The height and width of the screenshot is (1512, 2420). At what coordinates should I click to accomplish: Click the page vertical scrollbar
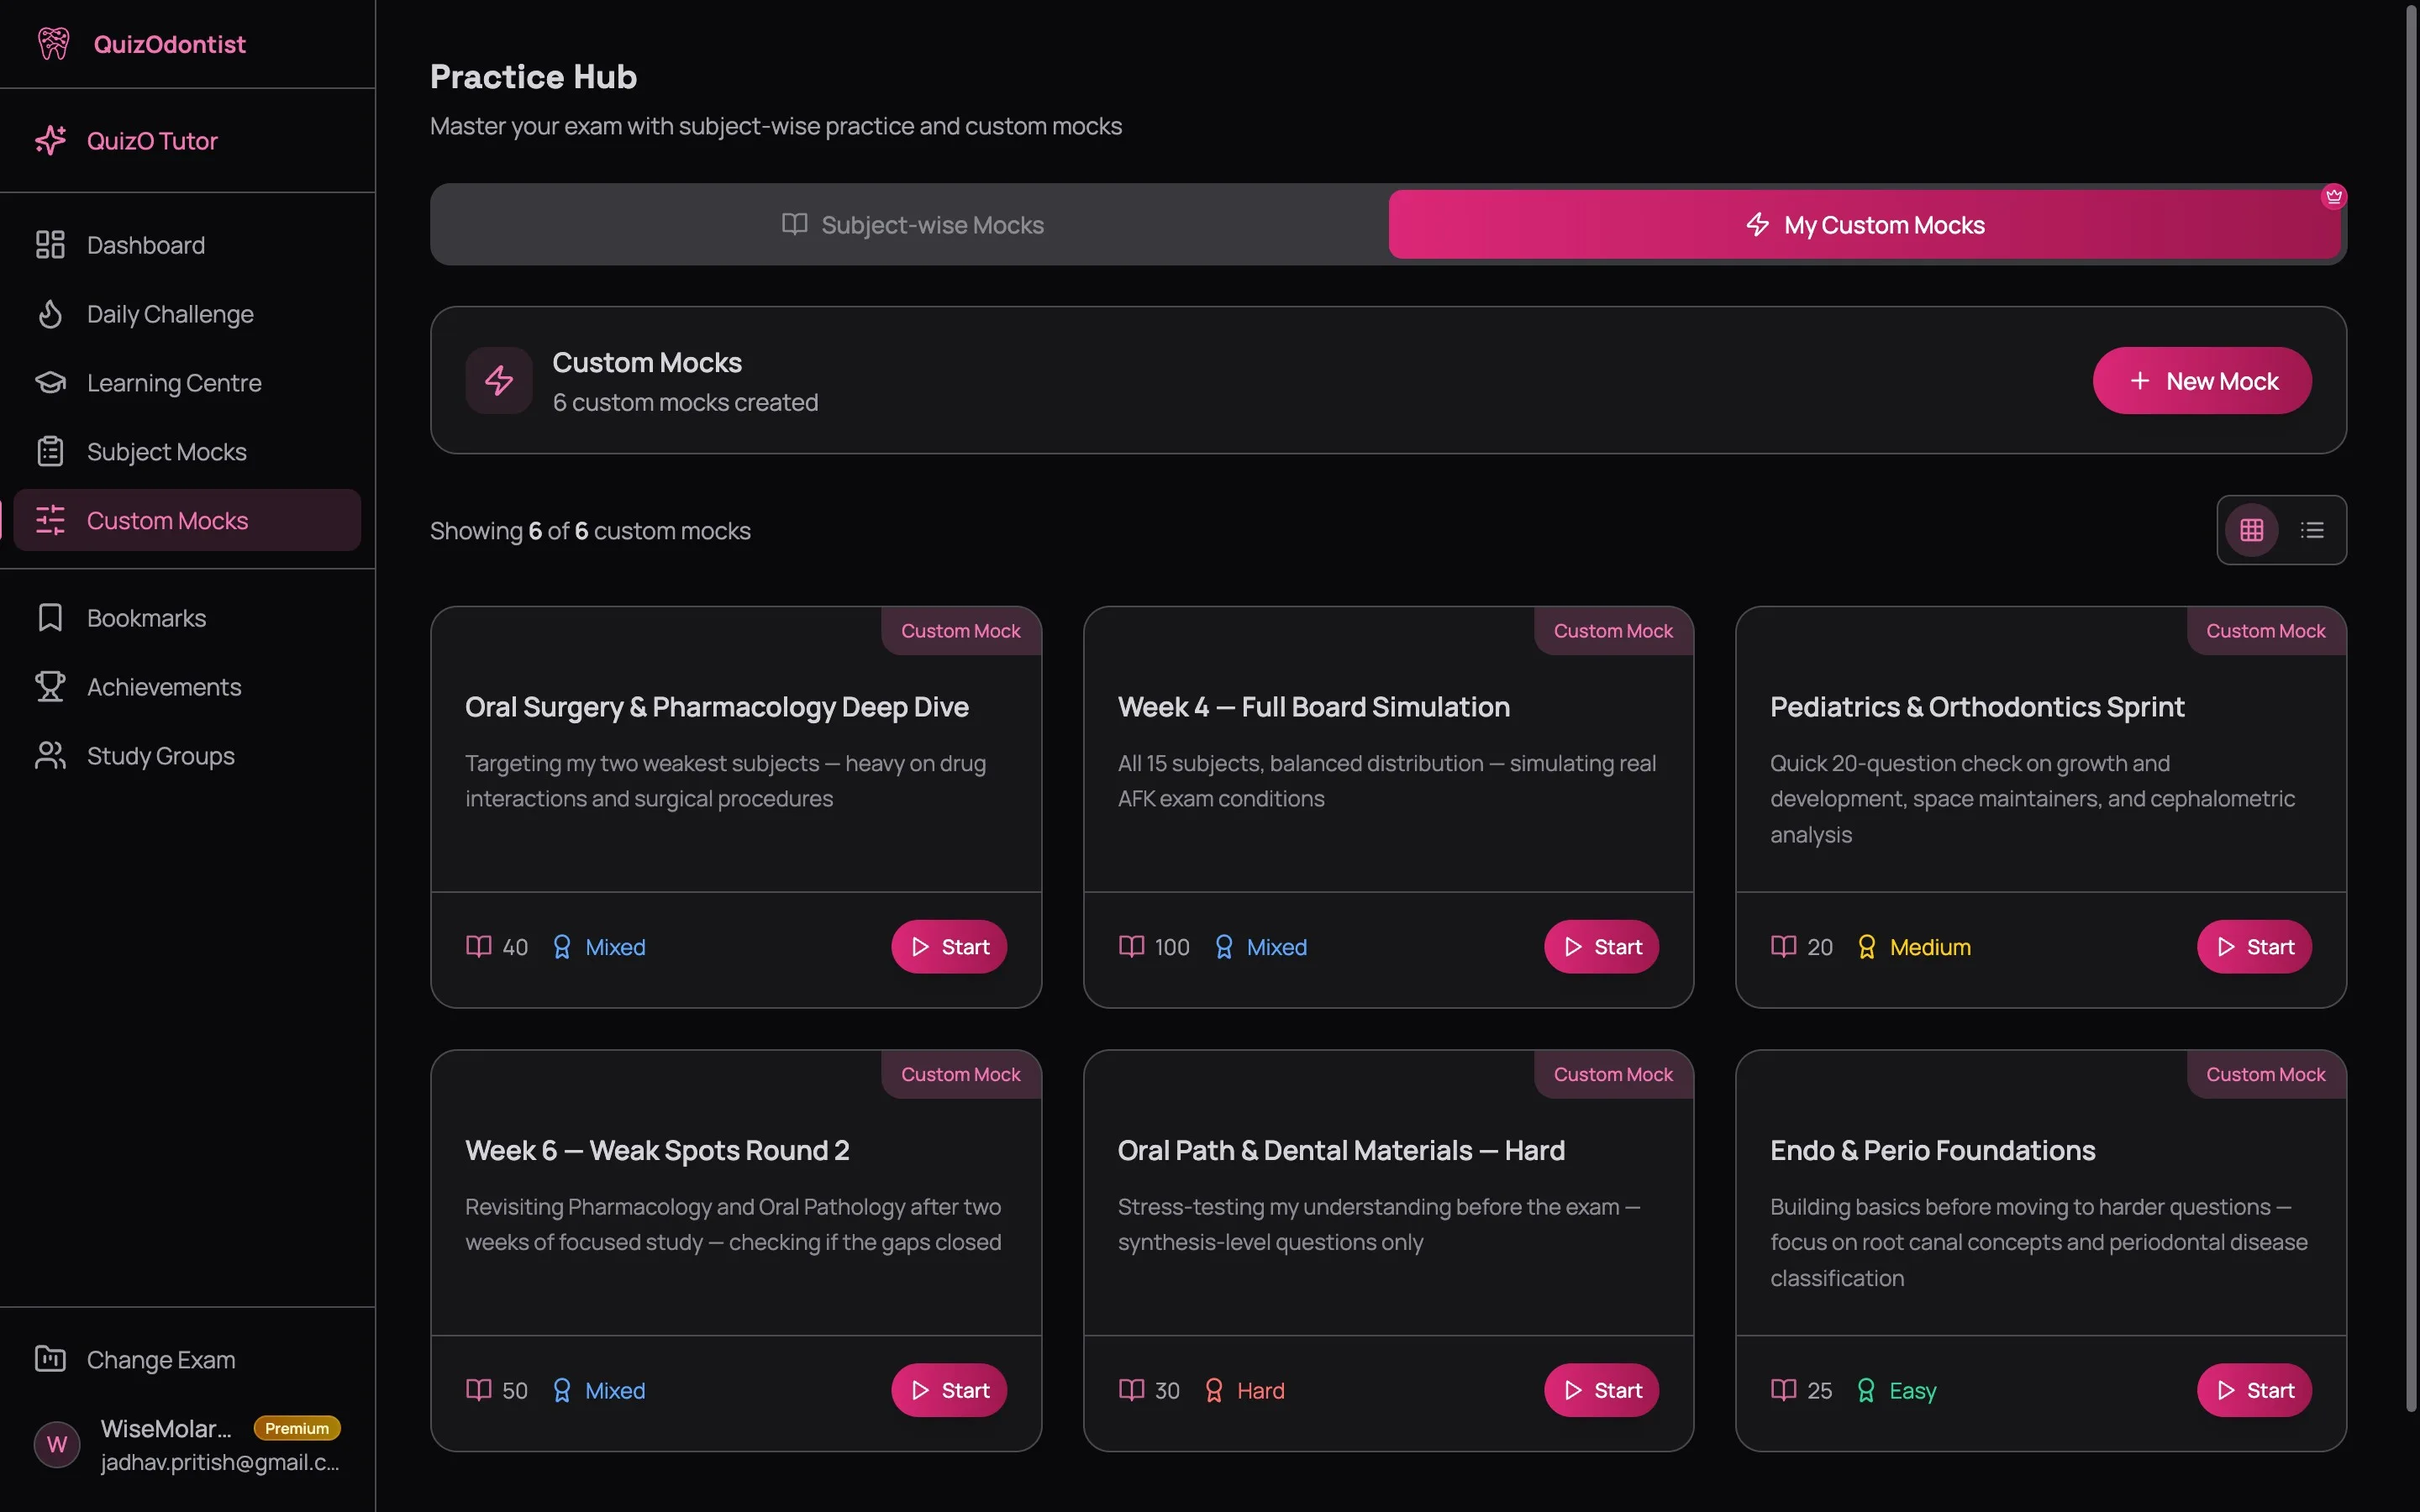(x=2410, y=700)
